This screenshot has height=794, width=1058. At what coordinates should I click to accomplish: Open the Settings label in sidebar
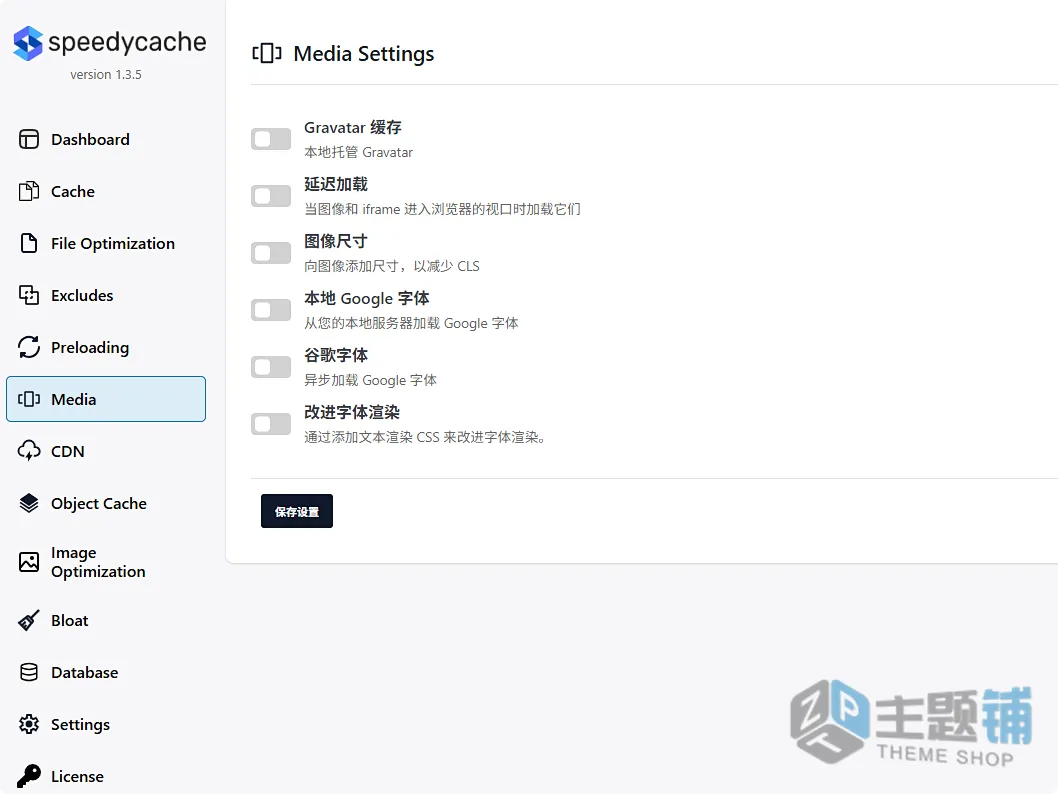point(80,725)
